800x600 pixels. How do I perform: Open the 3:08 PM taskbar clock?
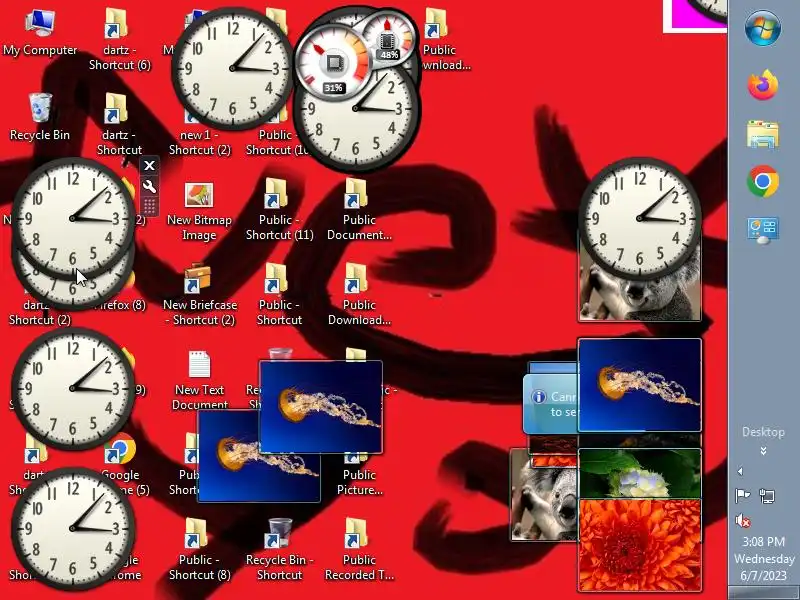click(x=763, y=558)
